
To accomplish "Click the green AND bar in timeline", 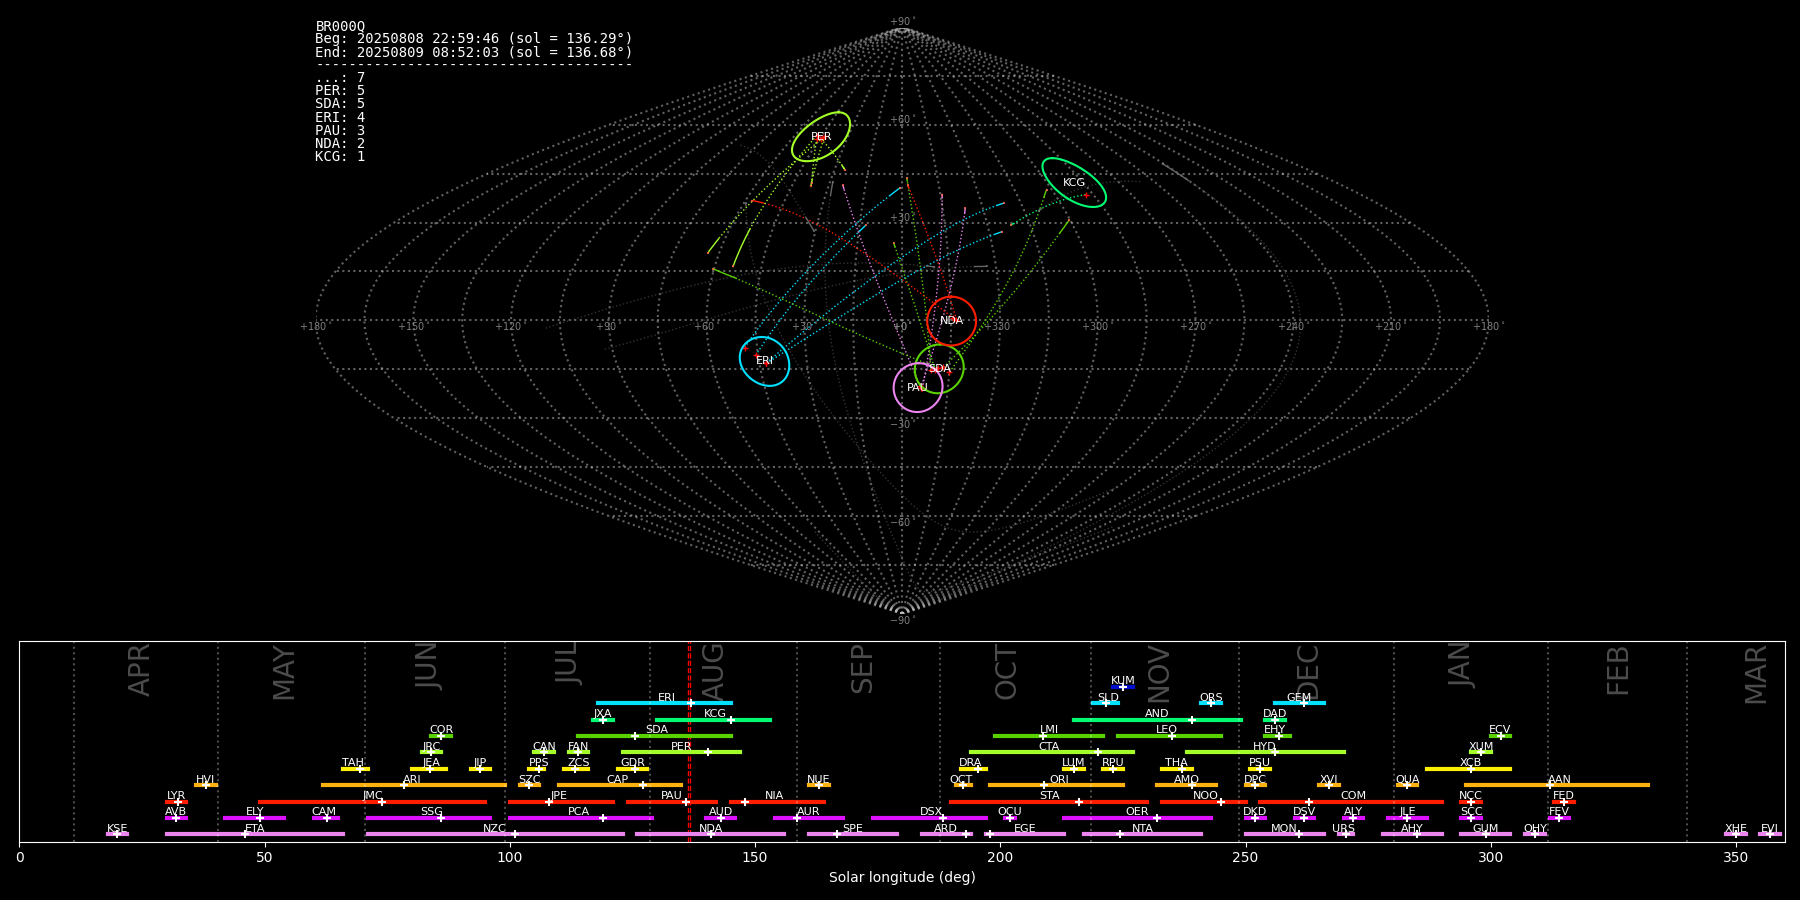I will (x=1157, y=720).
